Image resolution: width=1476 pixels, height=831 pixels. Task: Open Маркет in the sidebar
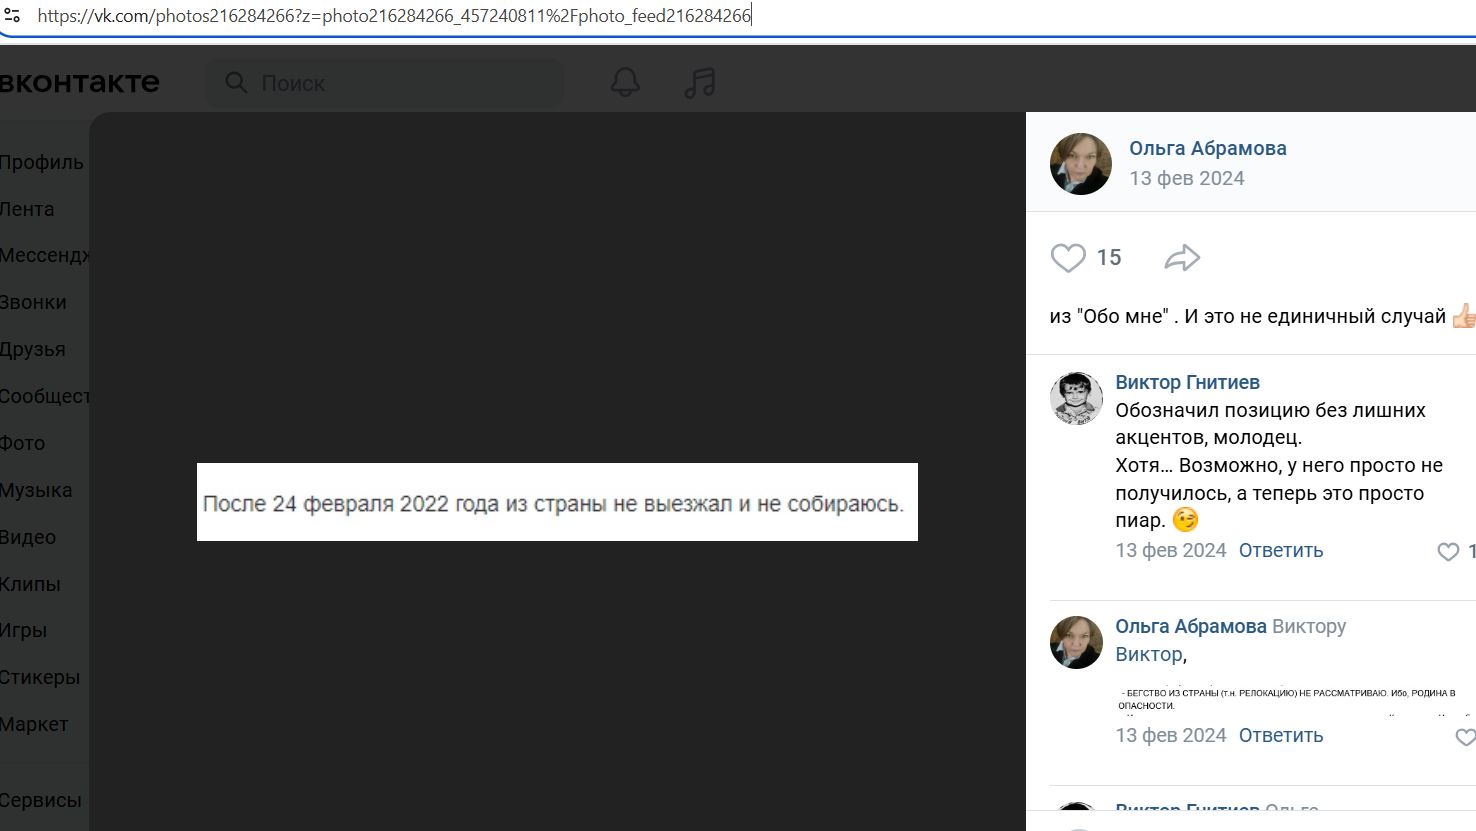point(34,724)
